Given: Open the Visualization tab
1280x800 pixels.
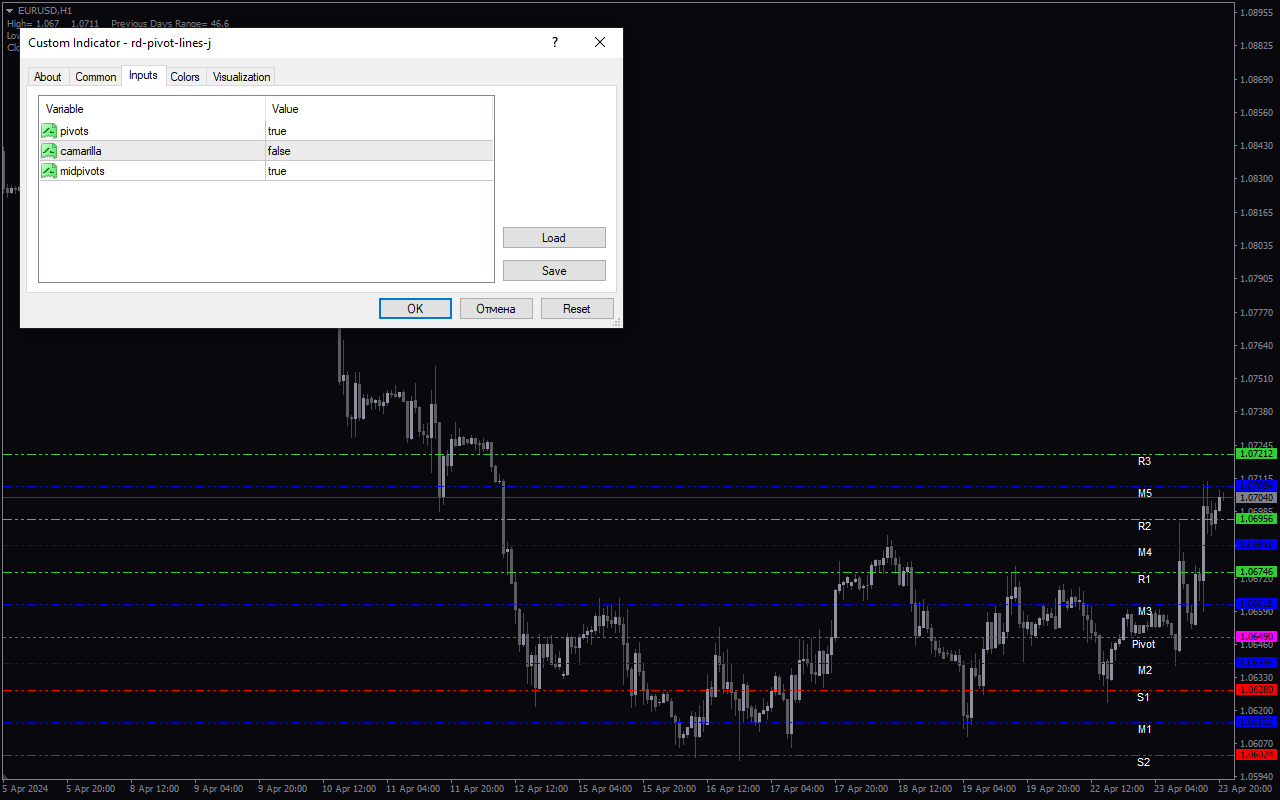Looking at the screenshot, I should point(241,77).
